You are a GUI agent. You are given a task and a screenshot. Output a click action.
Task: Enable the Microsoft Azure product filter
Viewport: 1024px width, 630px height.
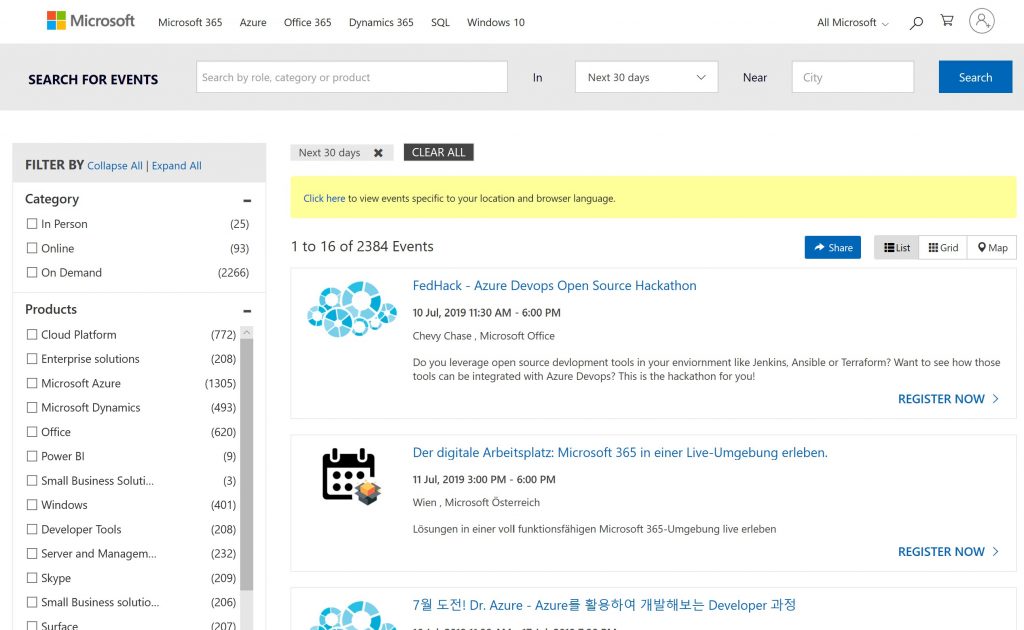tap(32, 383)
